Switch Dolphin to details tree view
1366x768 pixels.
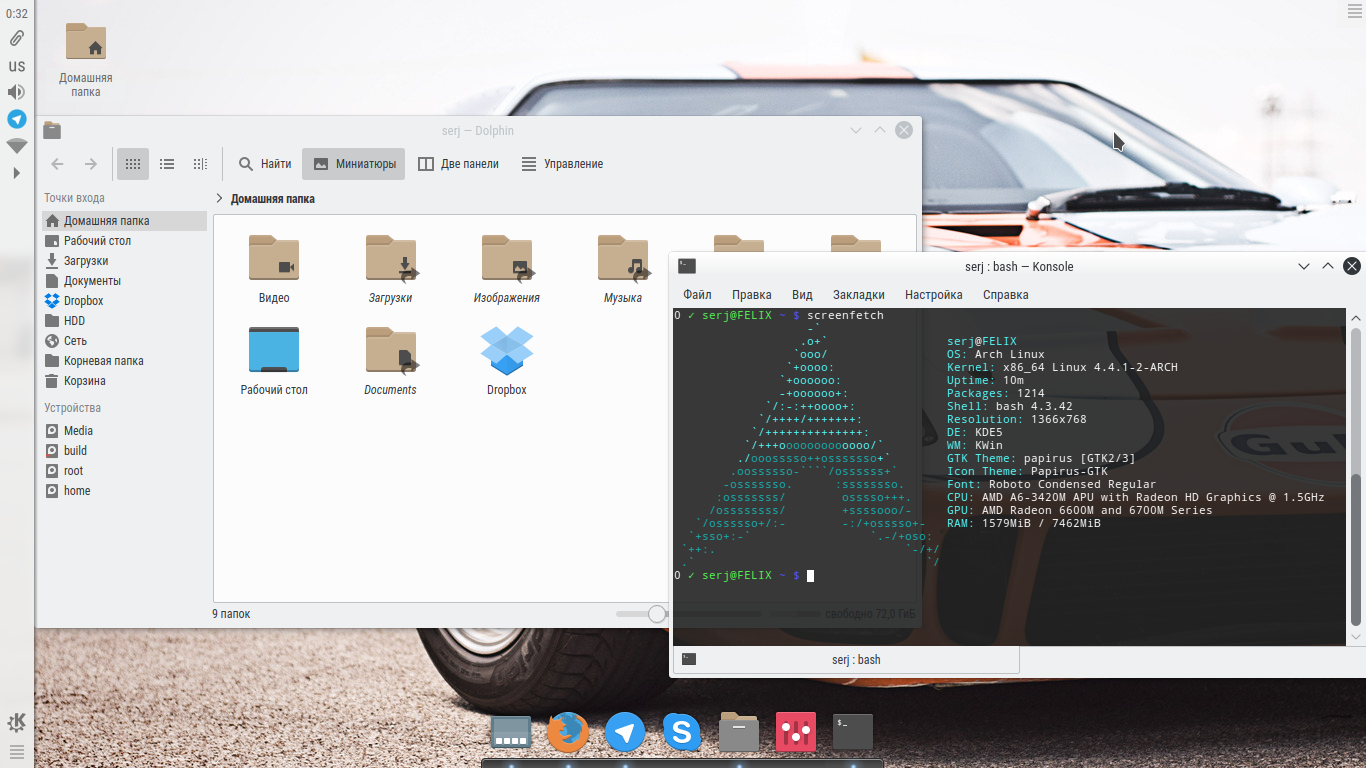tap(200, 164)
